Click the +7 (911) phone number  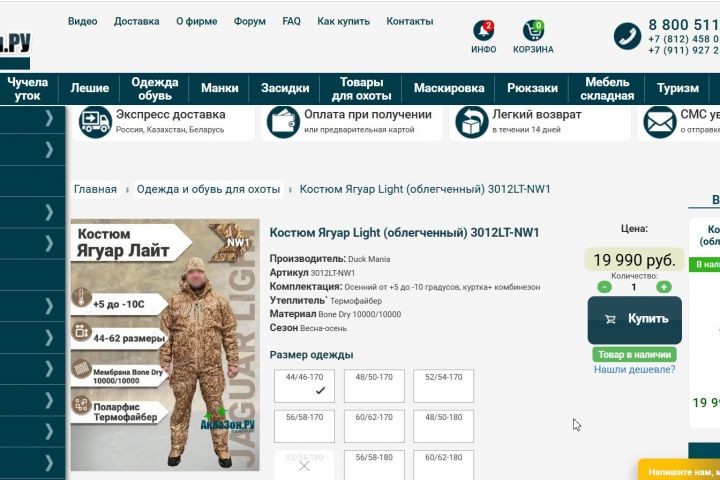[684, 51]
